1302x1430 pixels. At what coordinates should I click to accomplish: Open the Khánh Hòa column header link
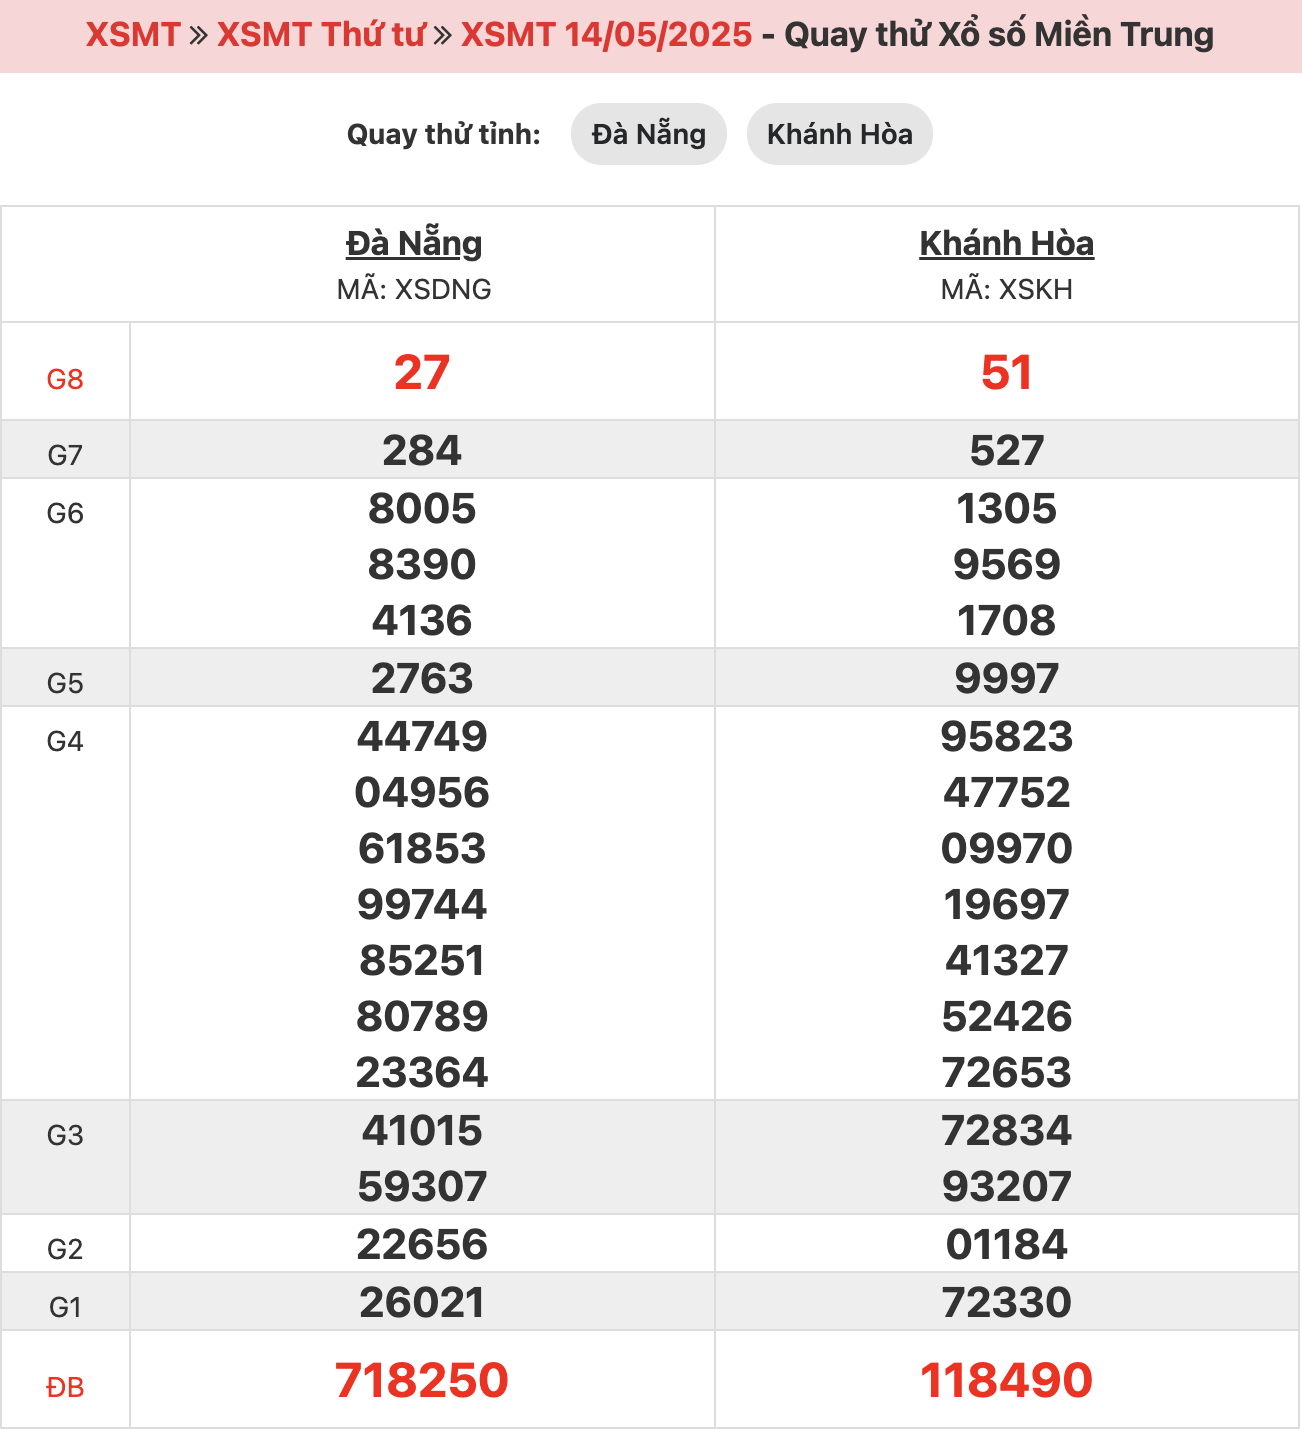pos(1006,243)
